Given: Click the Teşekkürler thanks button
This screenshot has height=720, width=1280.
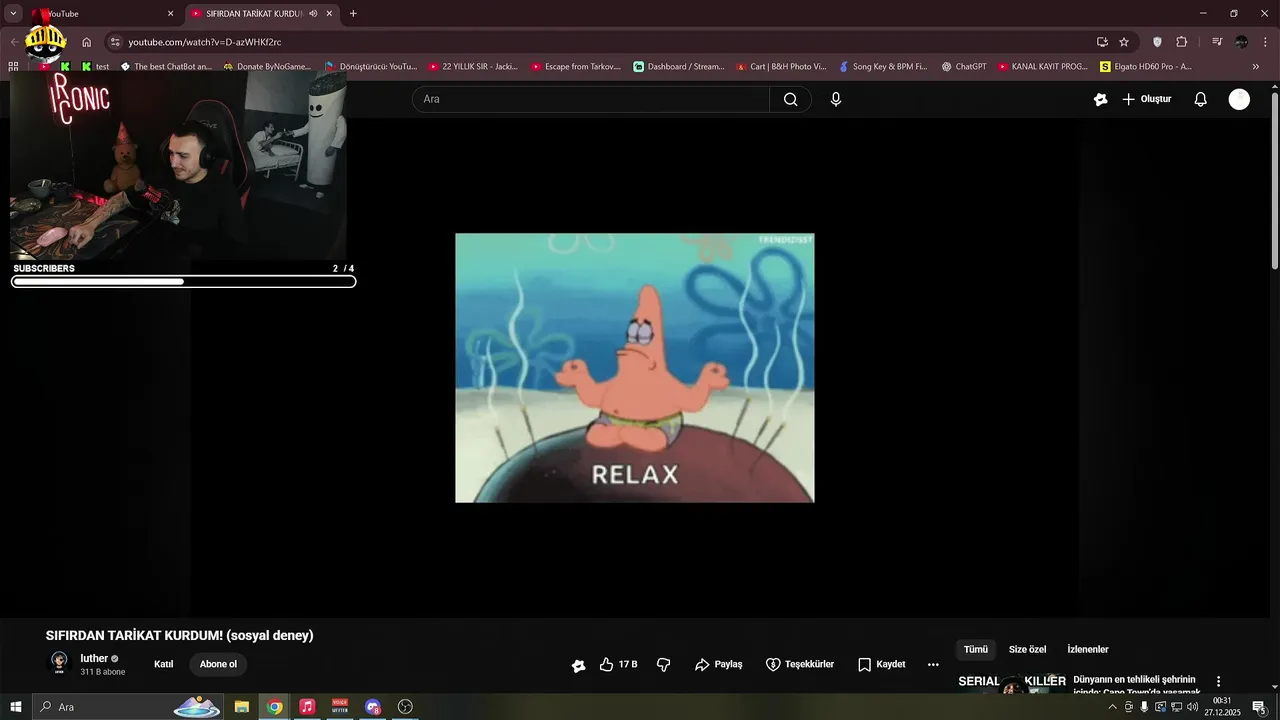Looking at the screenshot, I should pos(800,664).
